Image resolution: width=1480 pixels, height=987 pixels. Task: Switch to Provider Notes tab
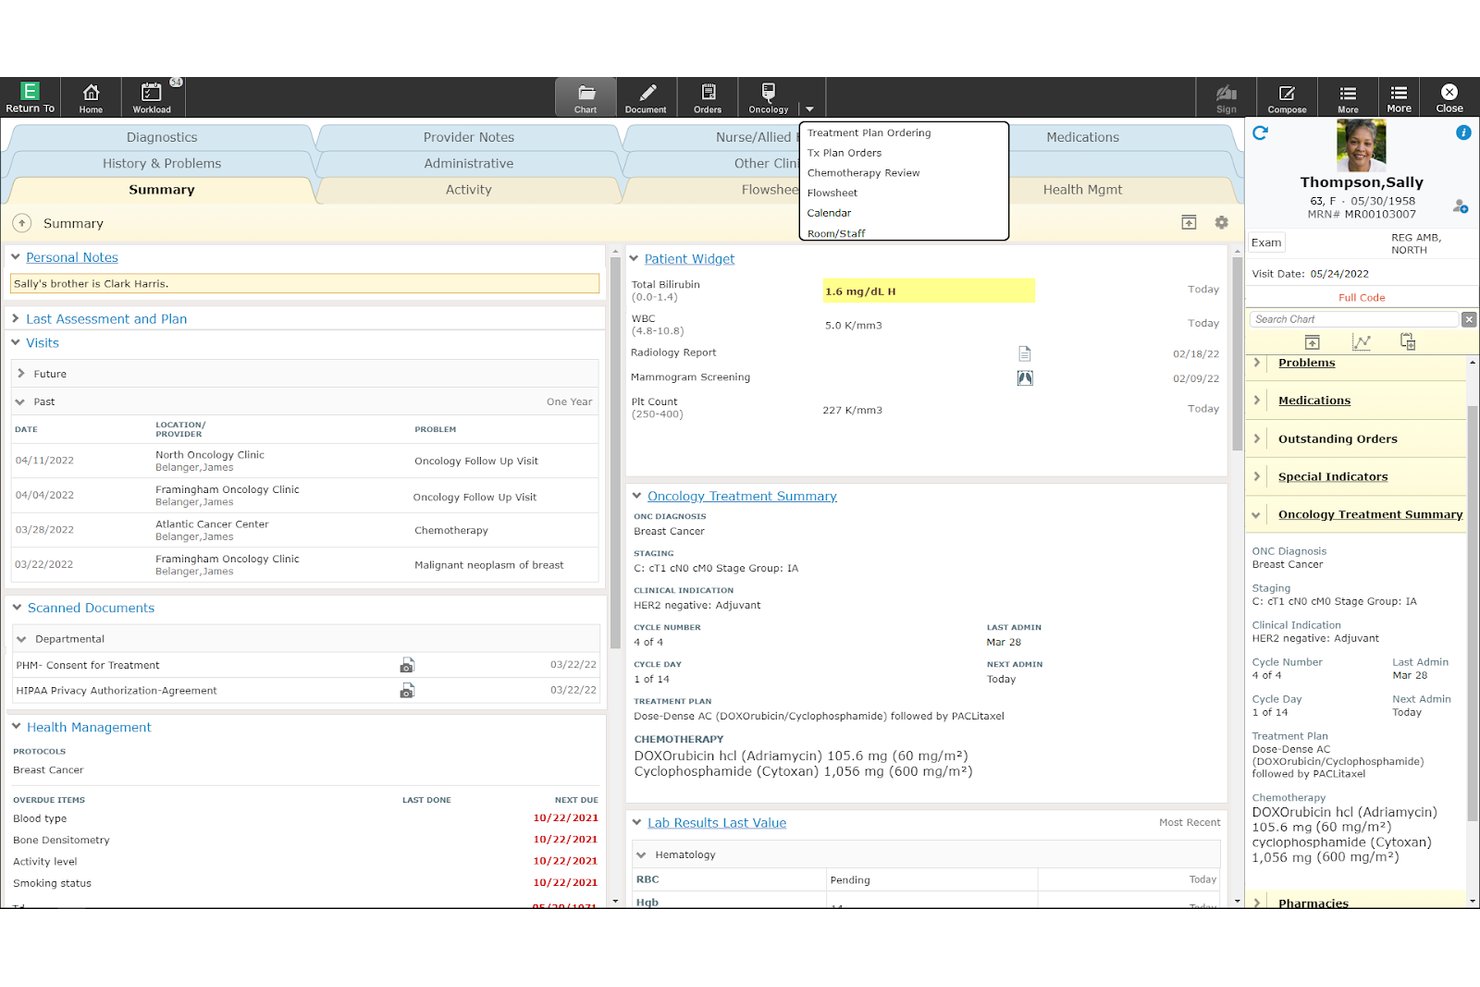coord(468,137)
